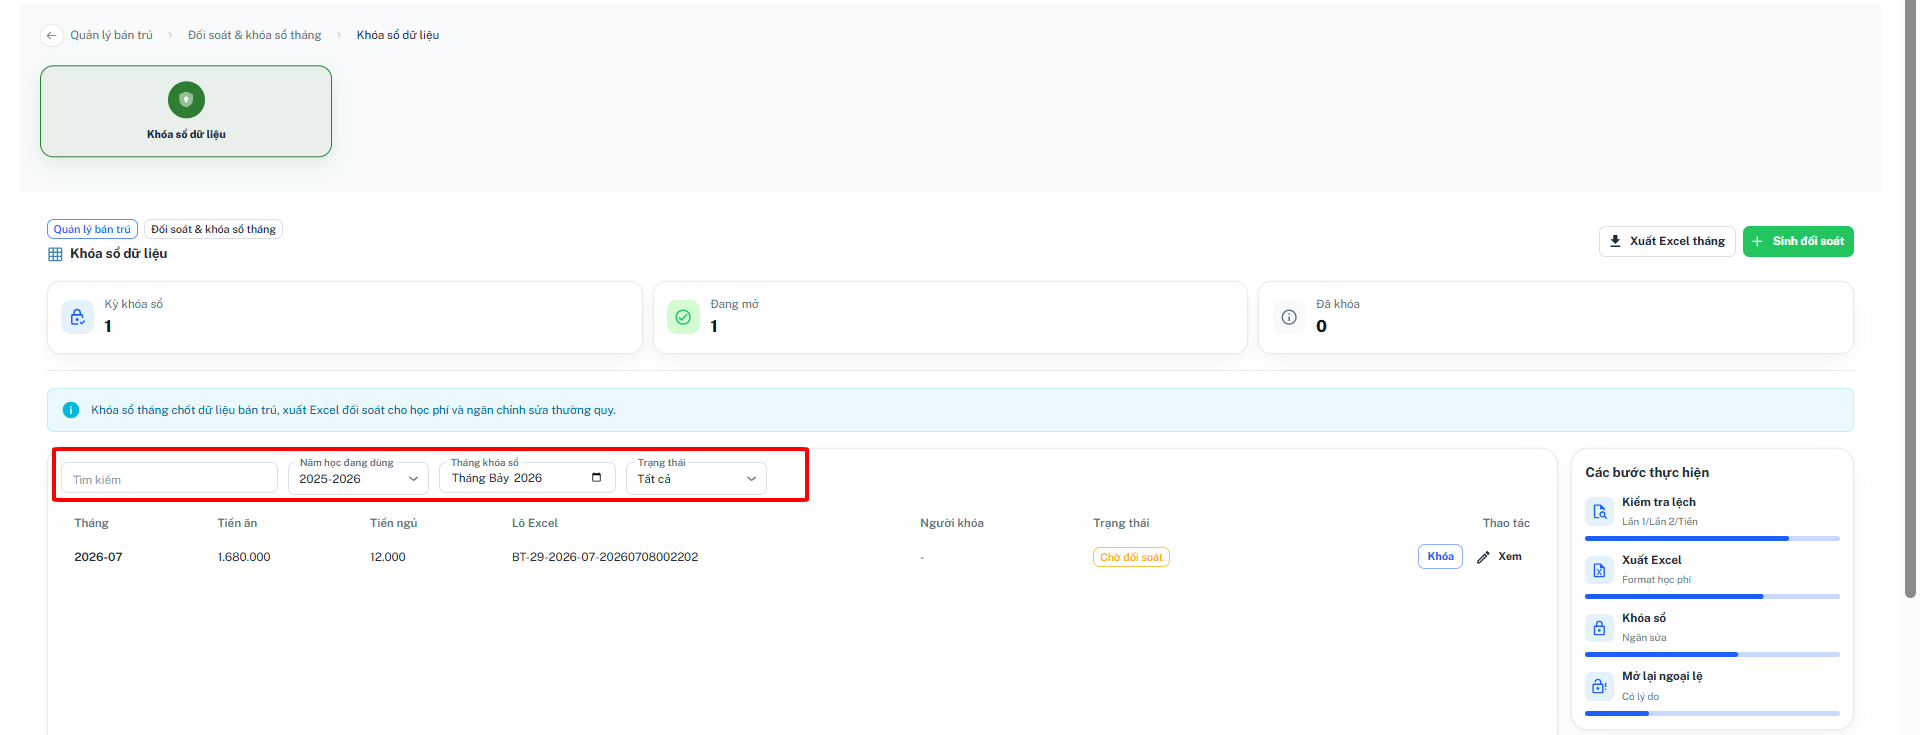Click the Khóa button in the 2026-07 row
Screen dimensions: 1920x735
click(1440, 557)
